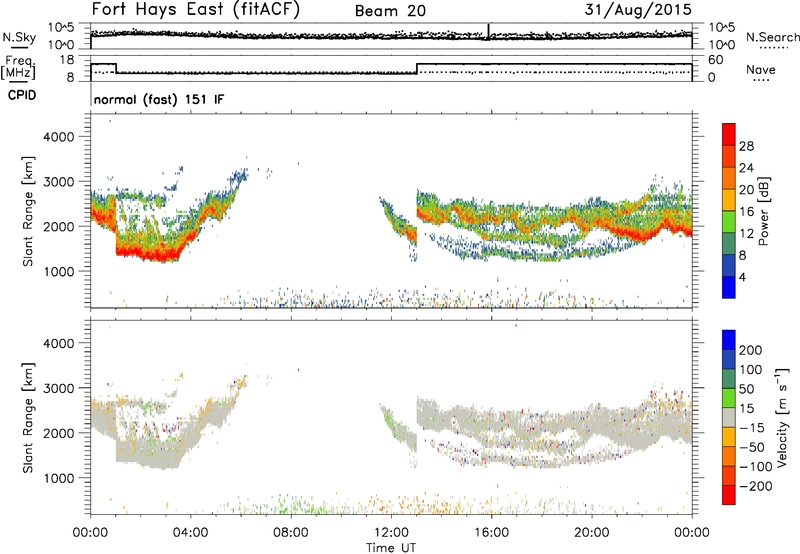
Task: Click the 'Time UT' axis title
Action: [x=391, y=548]
